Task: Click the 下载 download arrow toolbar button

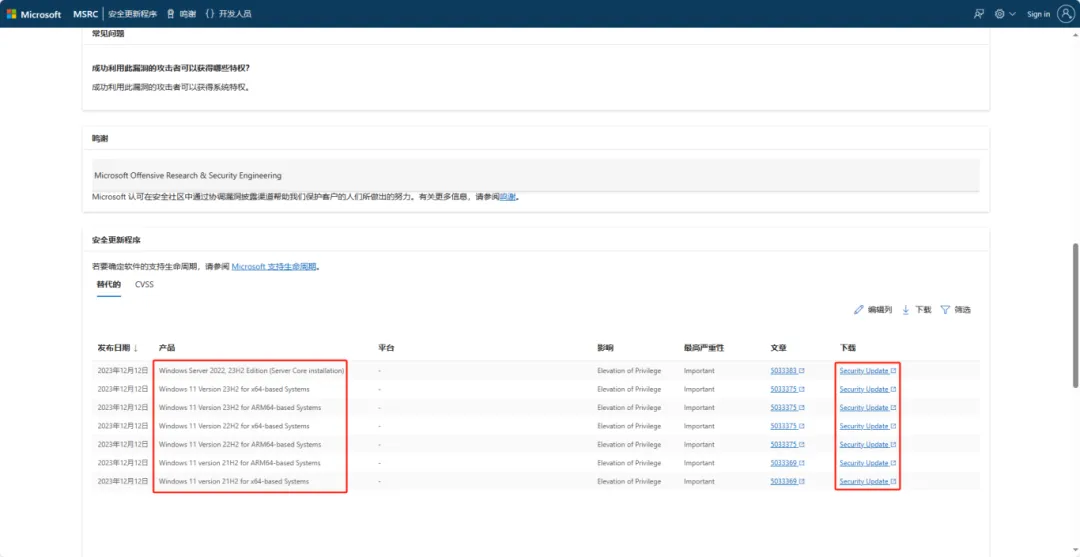Action: click(916, 310)
